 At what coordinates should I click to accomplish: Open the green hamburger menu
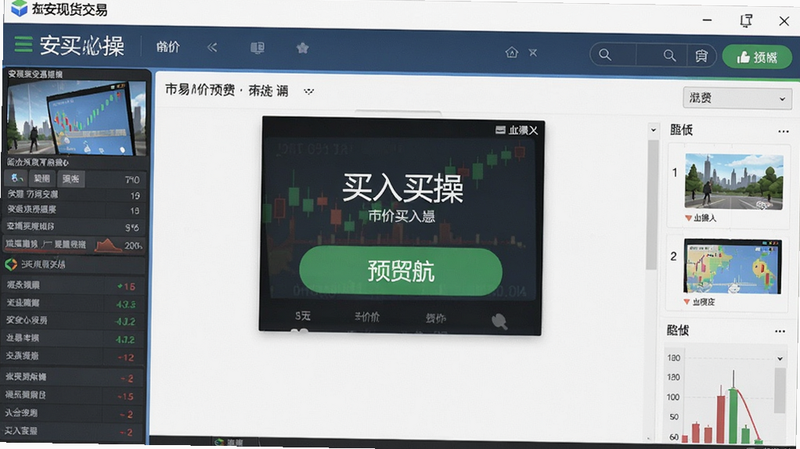pyautogui.click(x=23, y=45)
